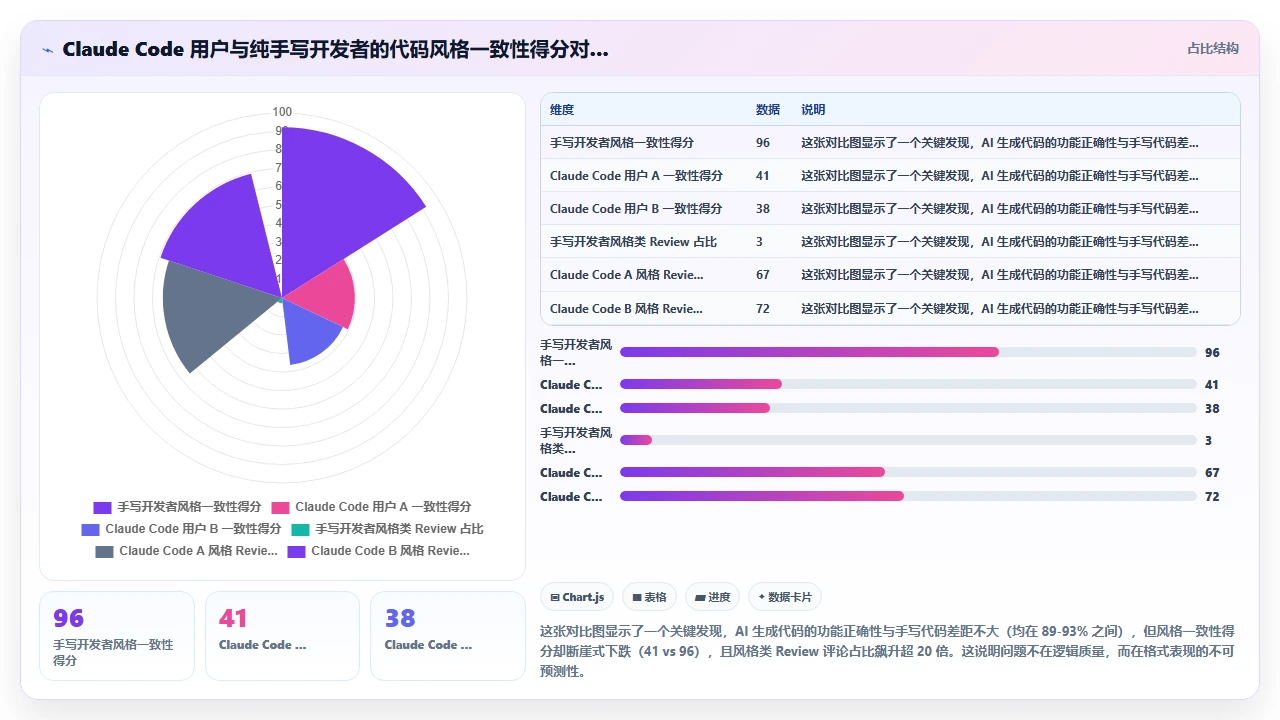Click the 说明 column header
Viewport: 1280px width, 720px height.
[x=813, y=110]
